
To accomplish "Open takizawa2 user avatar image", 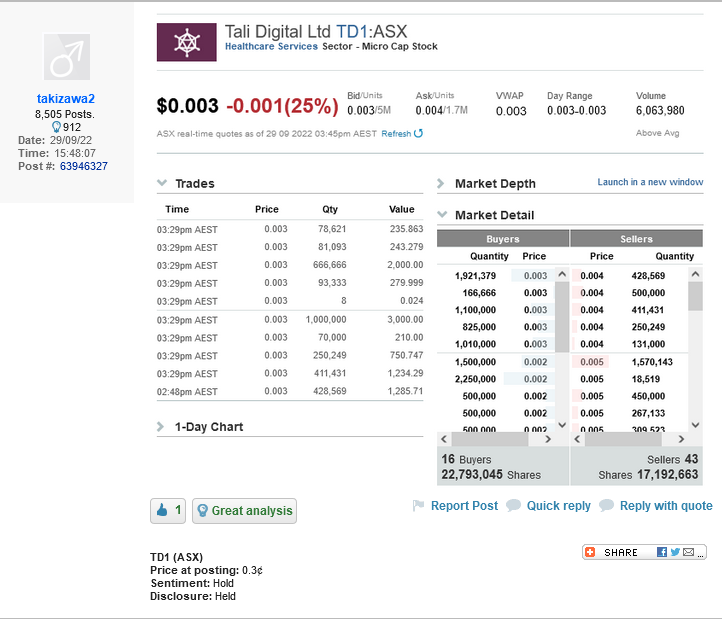I will (x=67, y=57).
